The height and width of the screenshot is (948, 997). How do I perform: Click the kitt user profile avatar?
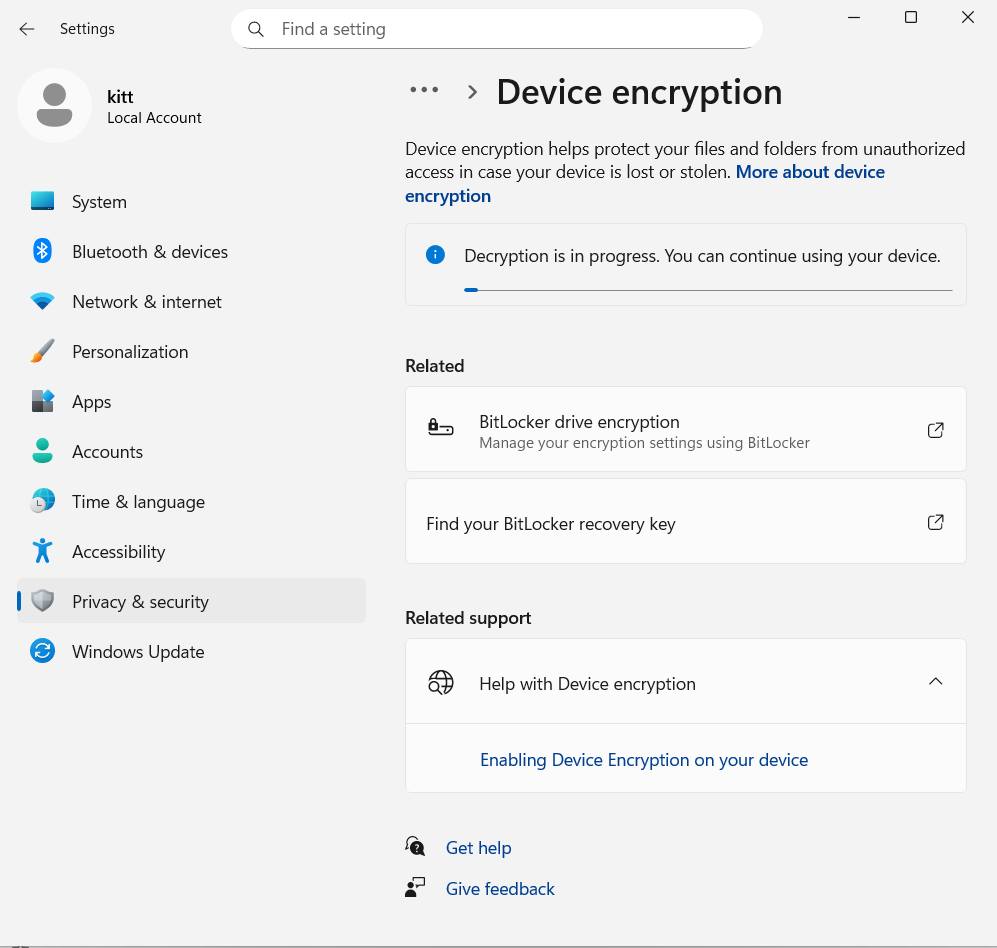pos(55,105)
